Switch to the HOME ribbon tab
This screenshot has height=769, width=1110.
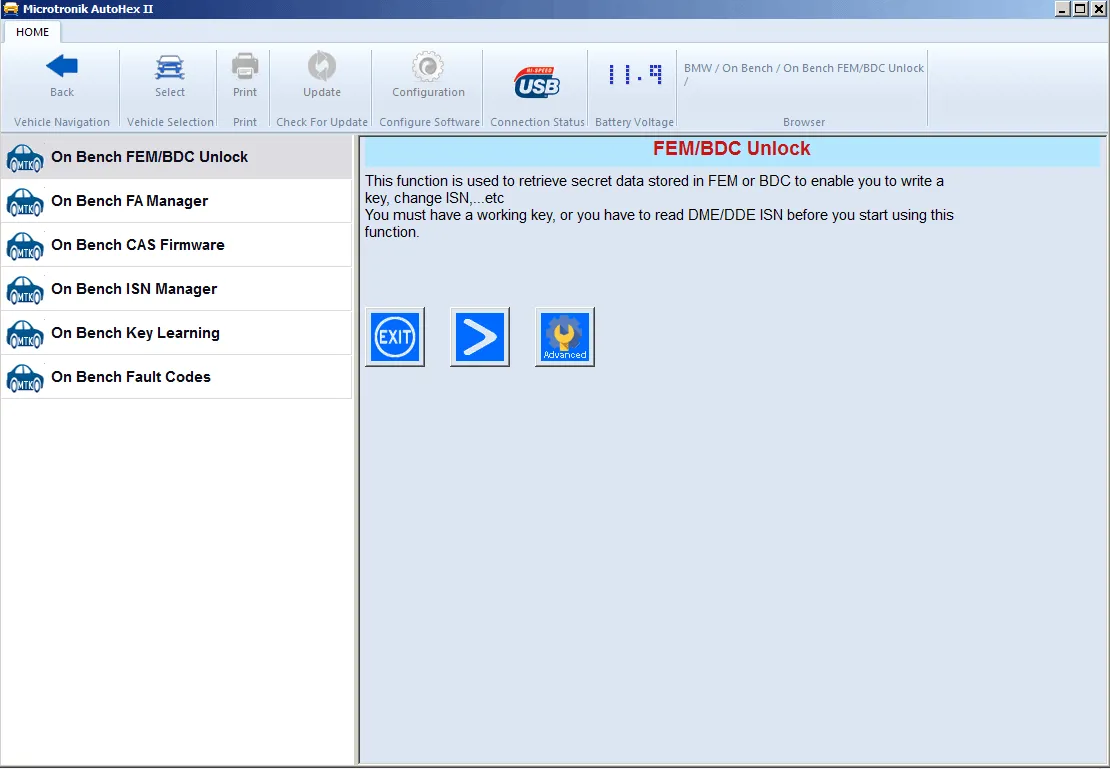(33, 32)
